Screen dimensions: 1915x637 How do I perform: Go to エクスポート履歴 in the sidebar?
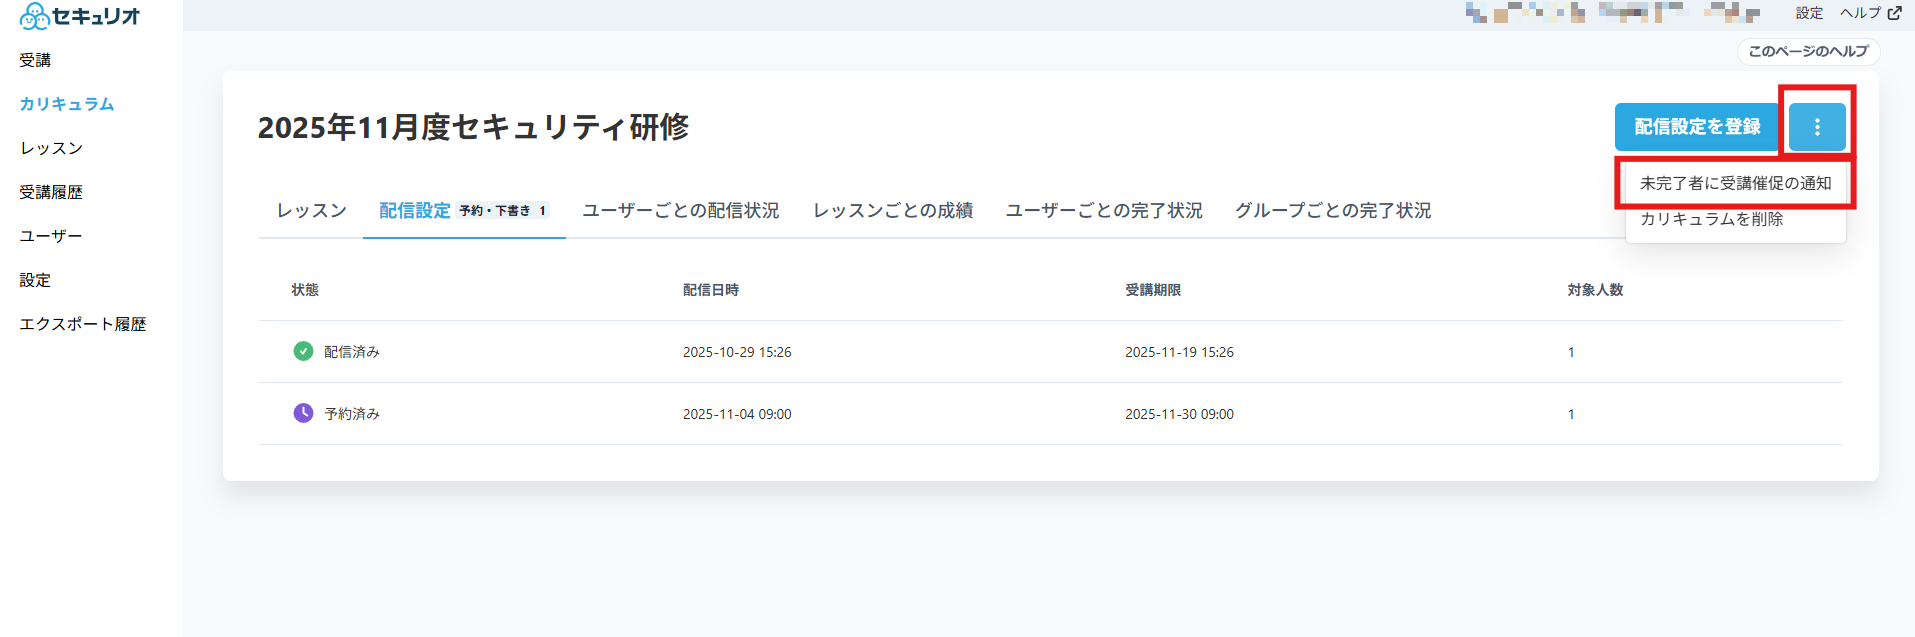coord(83,324)
